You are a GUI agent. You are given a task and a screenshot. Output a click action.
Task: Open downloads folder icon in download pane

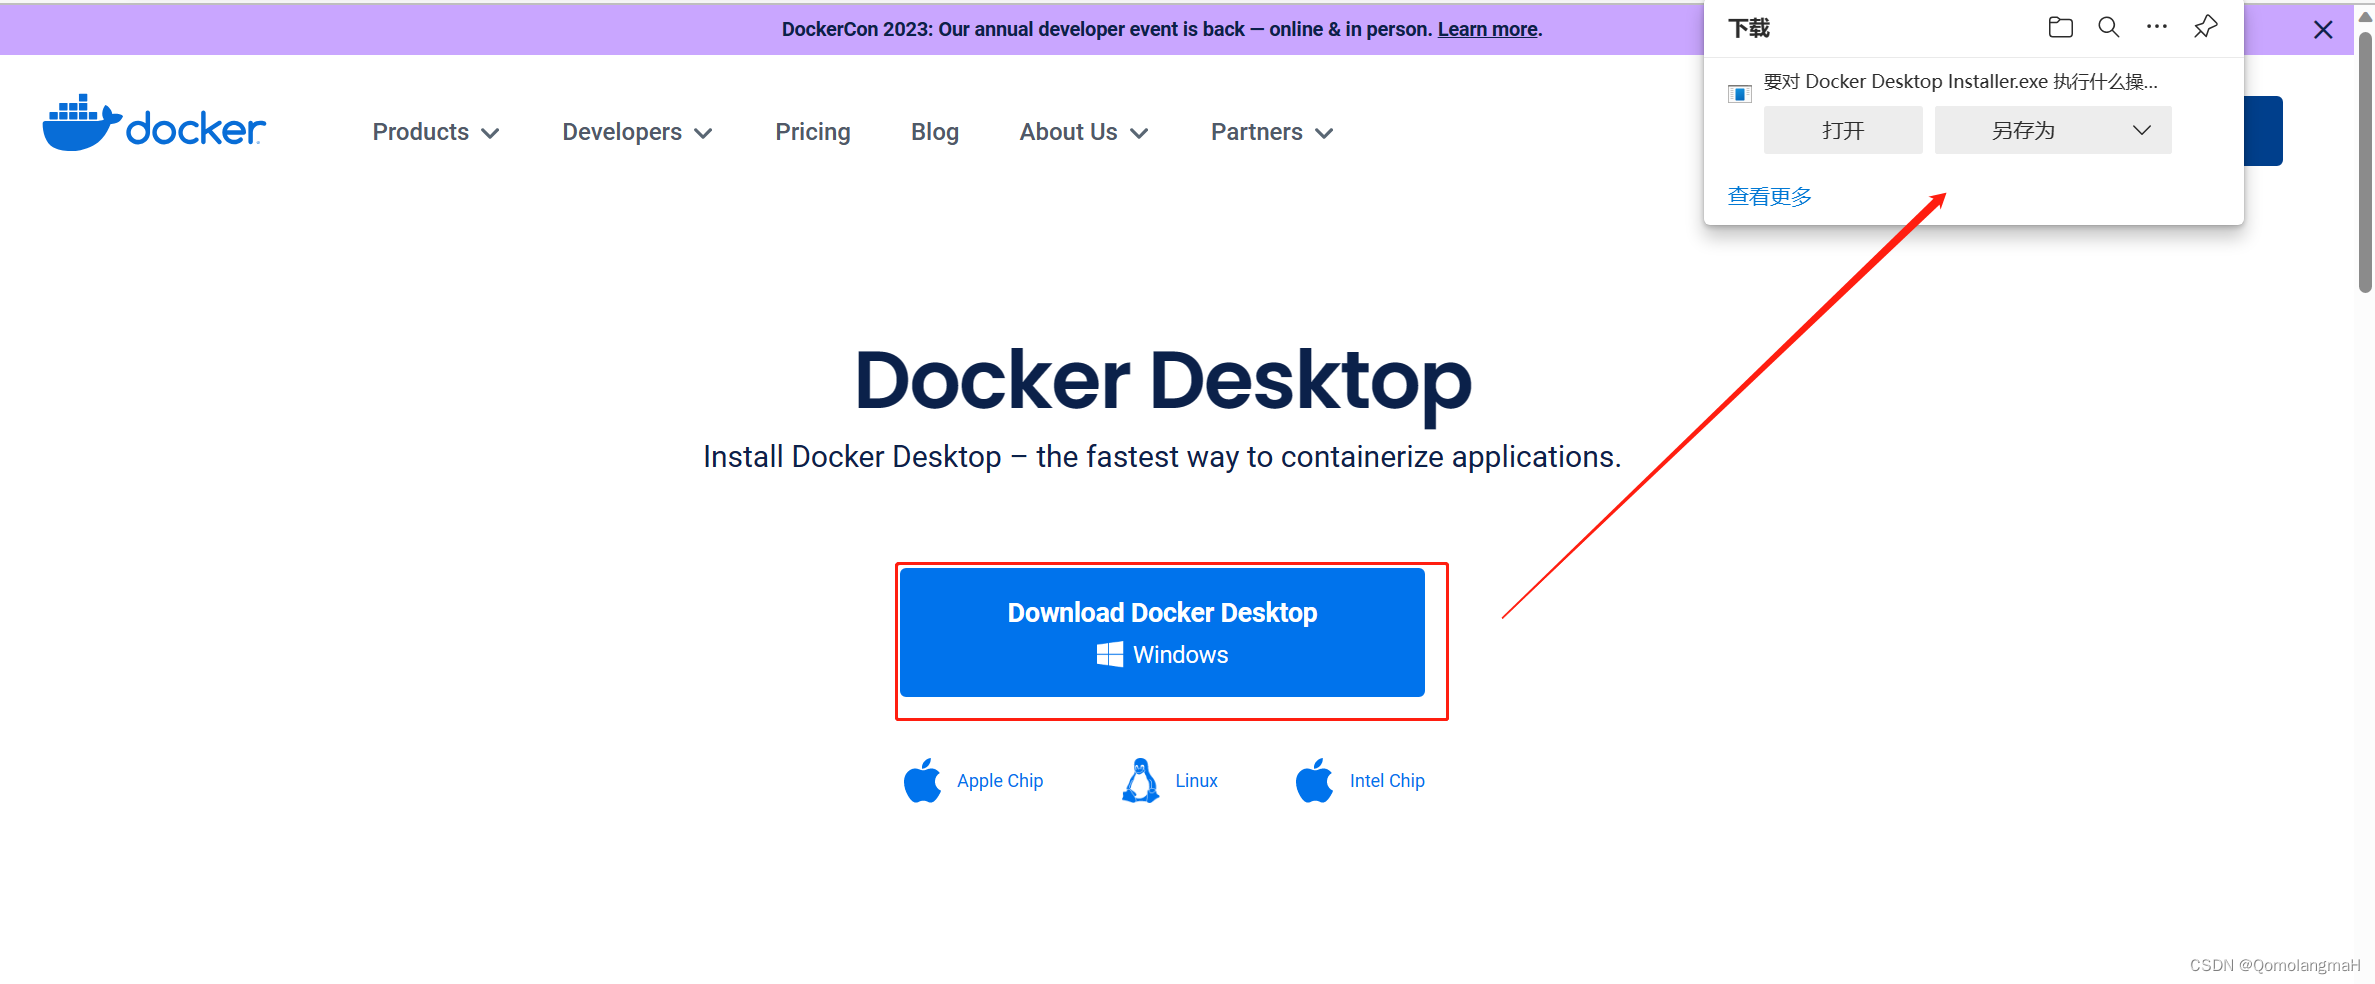point(2060,27)
